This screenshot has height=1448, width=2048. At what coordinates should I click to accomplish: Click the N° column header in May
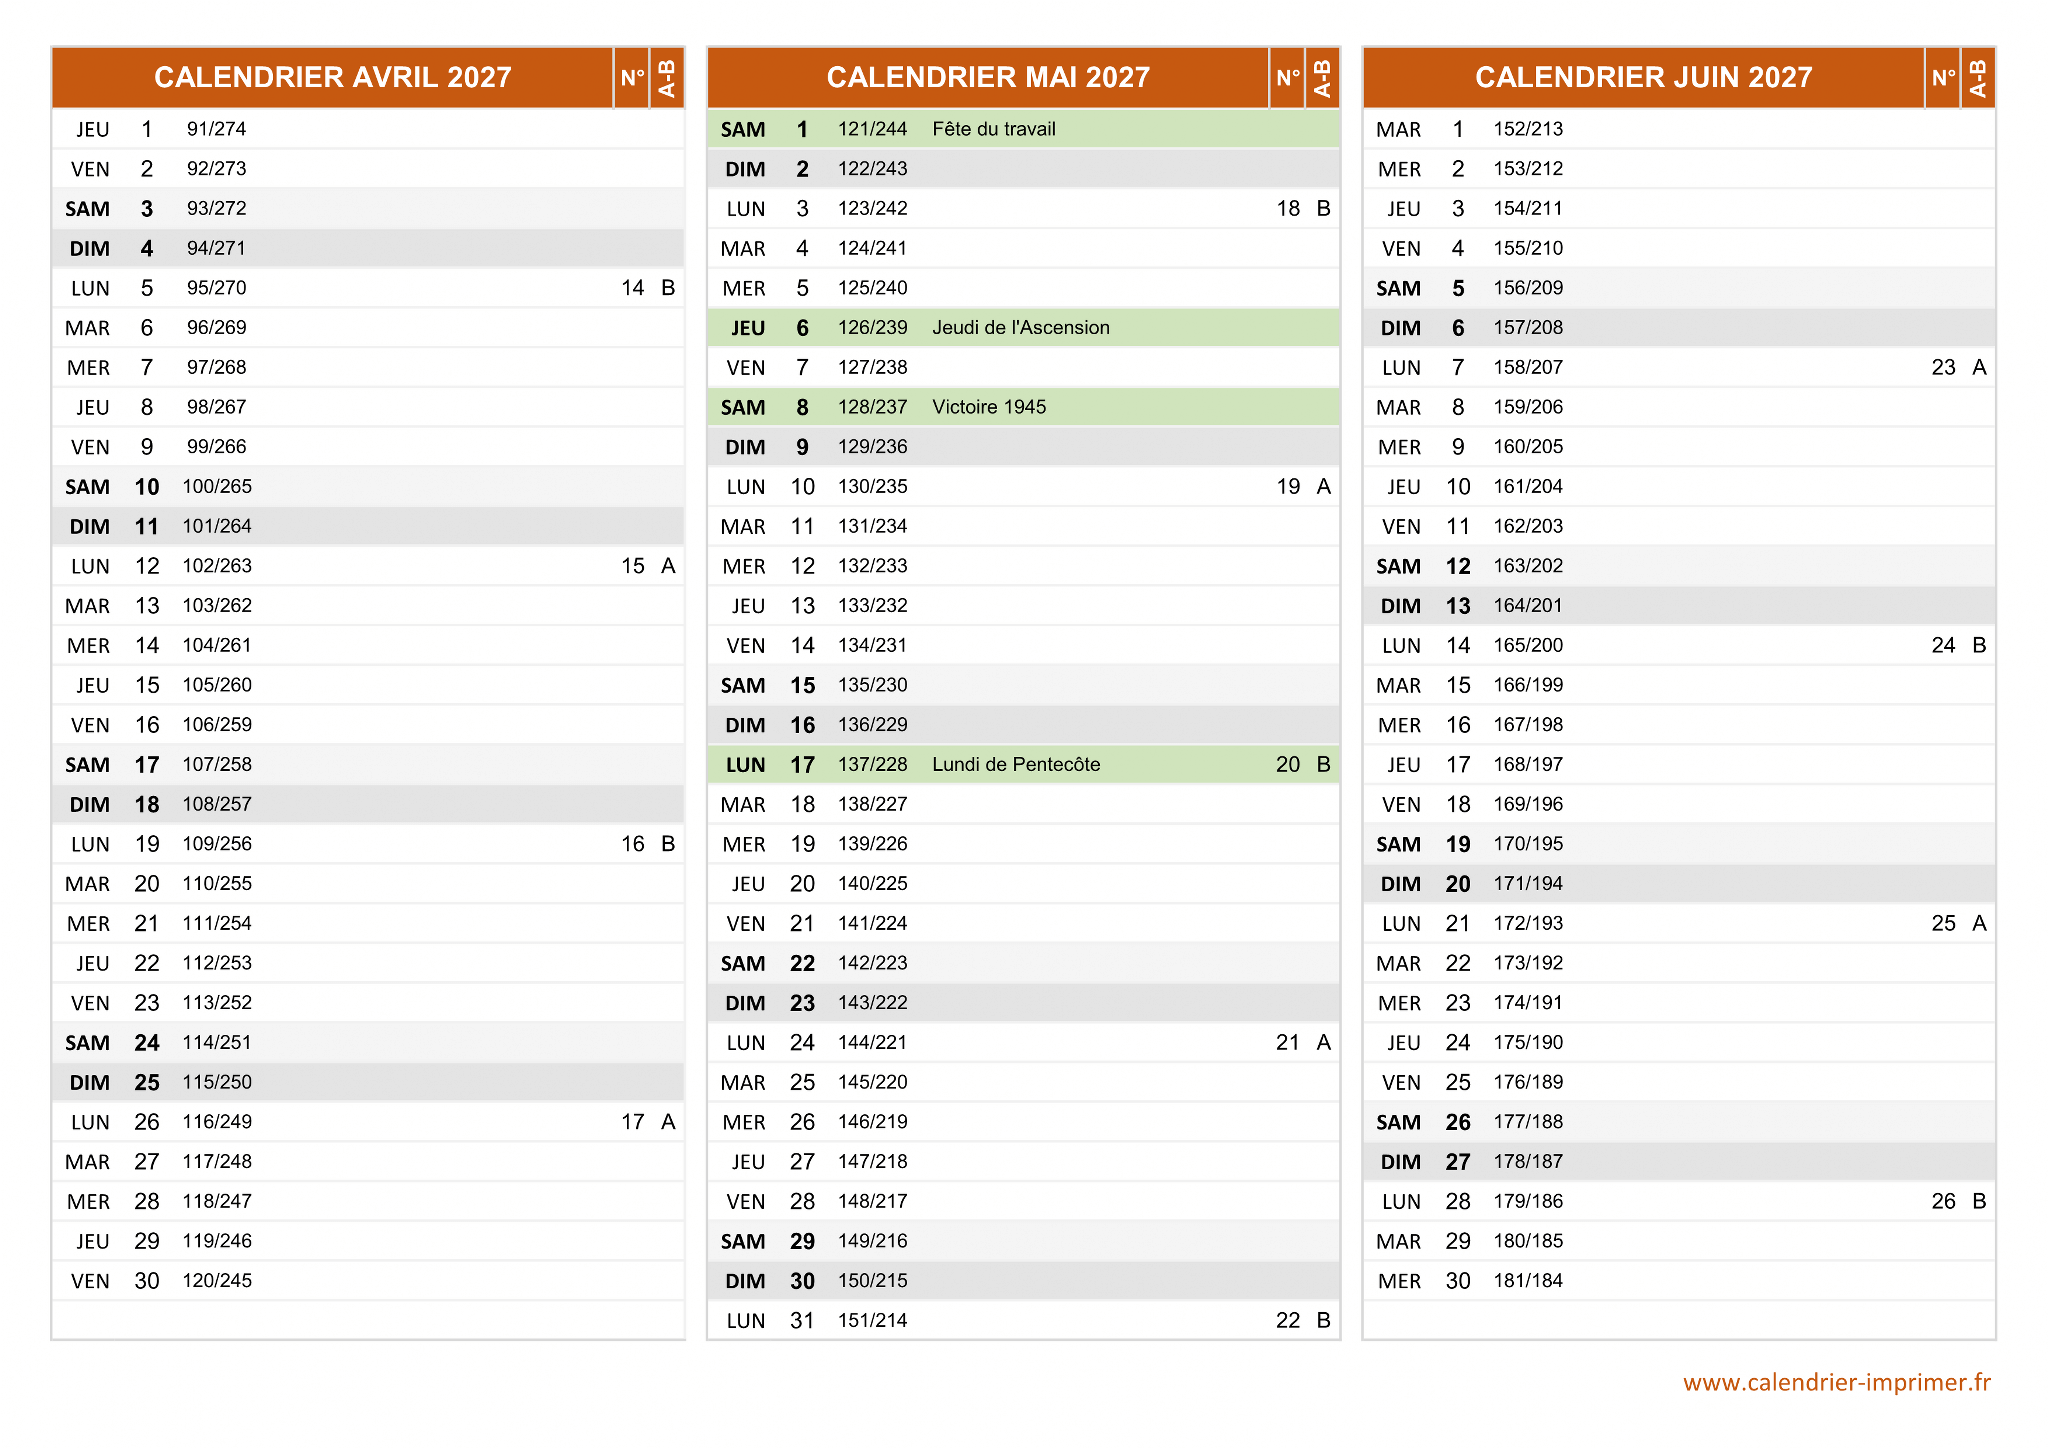(x=1287, y=77)
